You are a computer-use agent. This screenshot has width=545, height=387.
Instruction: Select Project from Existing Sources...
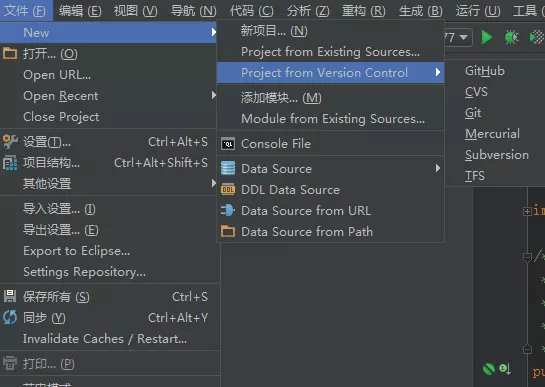click(x=331, y=52)
